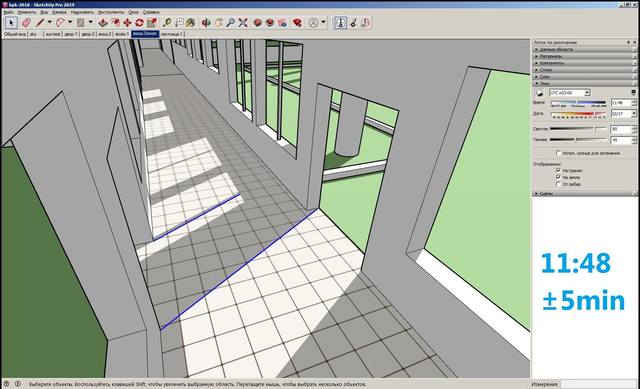Activate the Push/Pull tool
Viewport: 640px width, 389px height.
[x=103, y=23]
